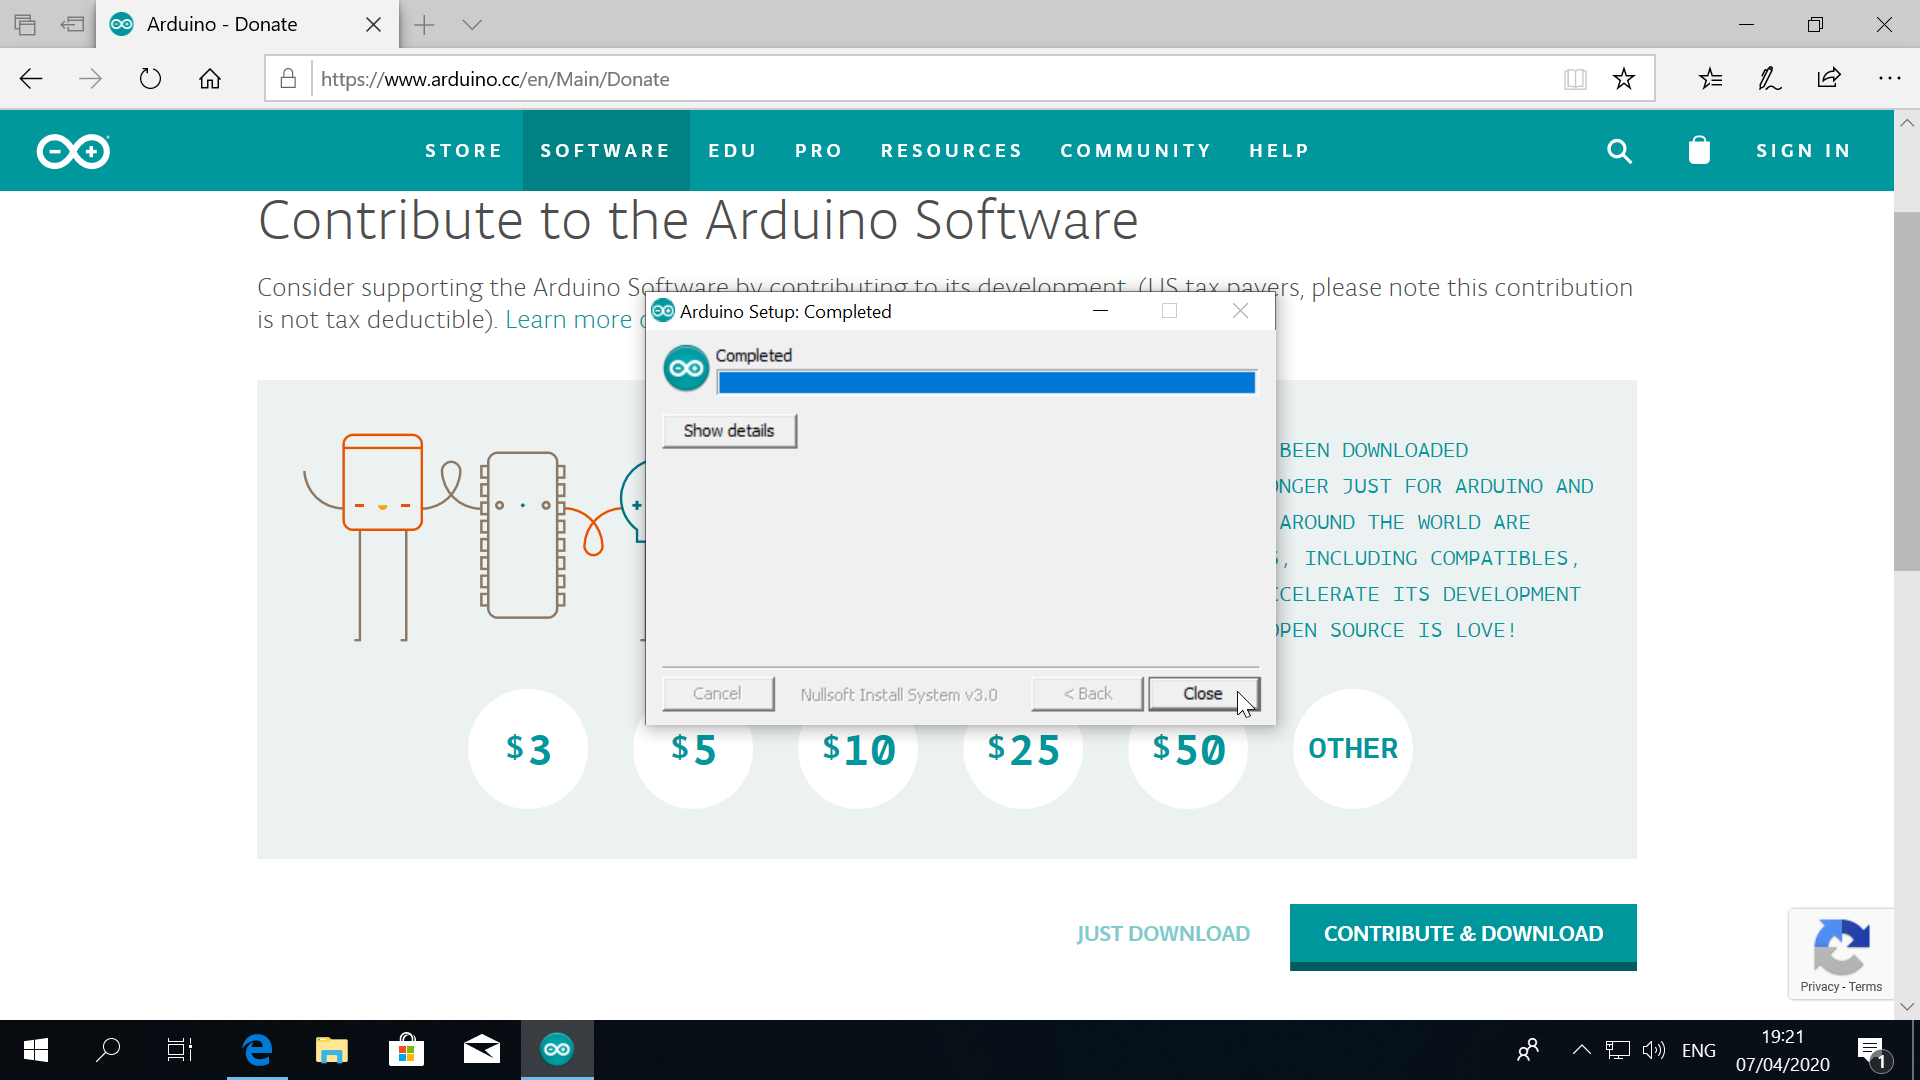The width and height of the screenshot is (1920, 1080).
Task: Click the scrollbar down arrow
Action: [1907, 1007]
